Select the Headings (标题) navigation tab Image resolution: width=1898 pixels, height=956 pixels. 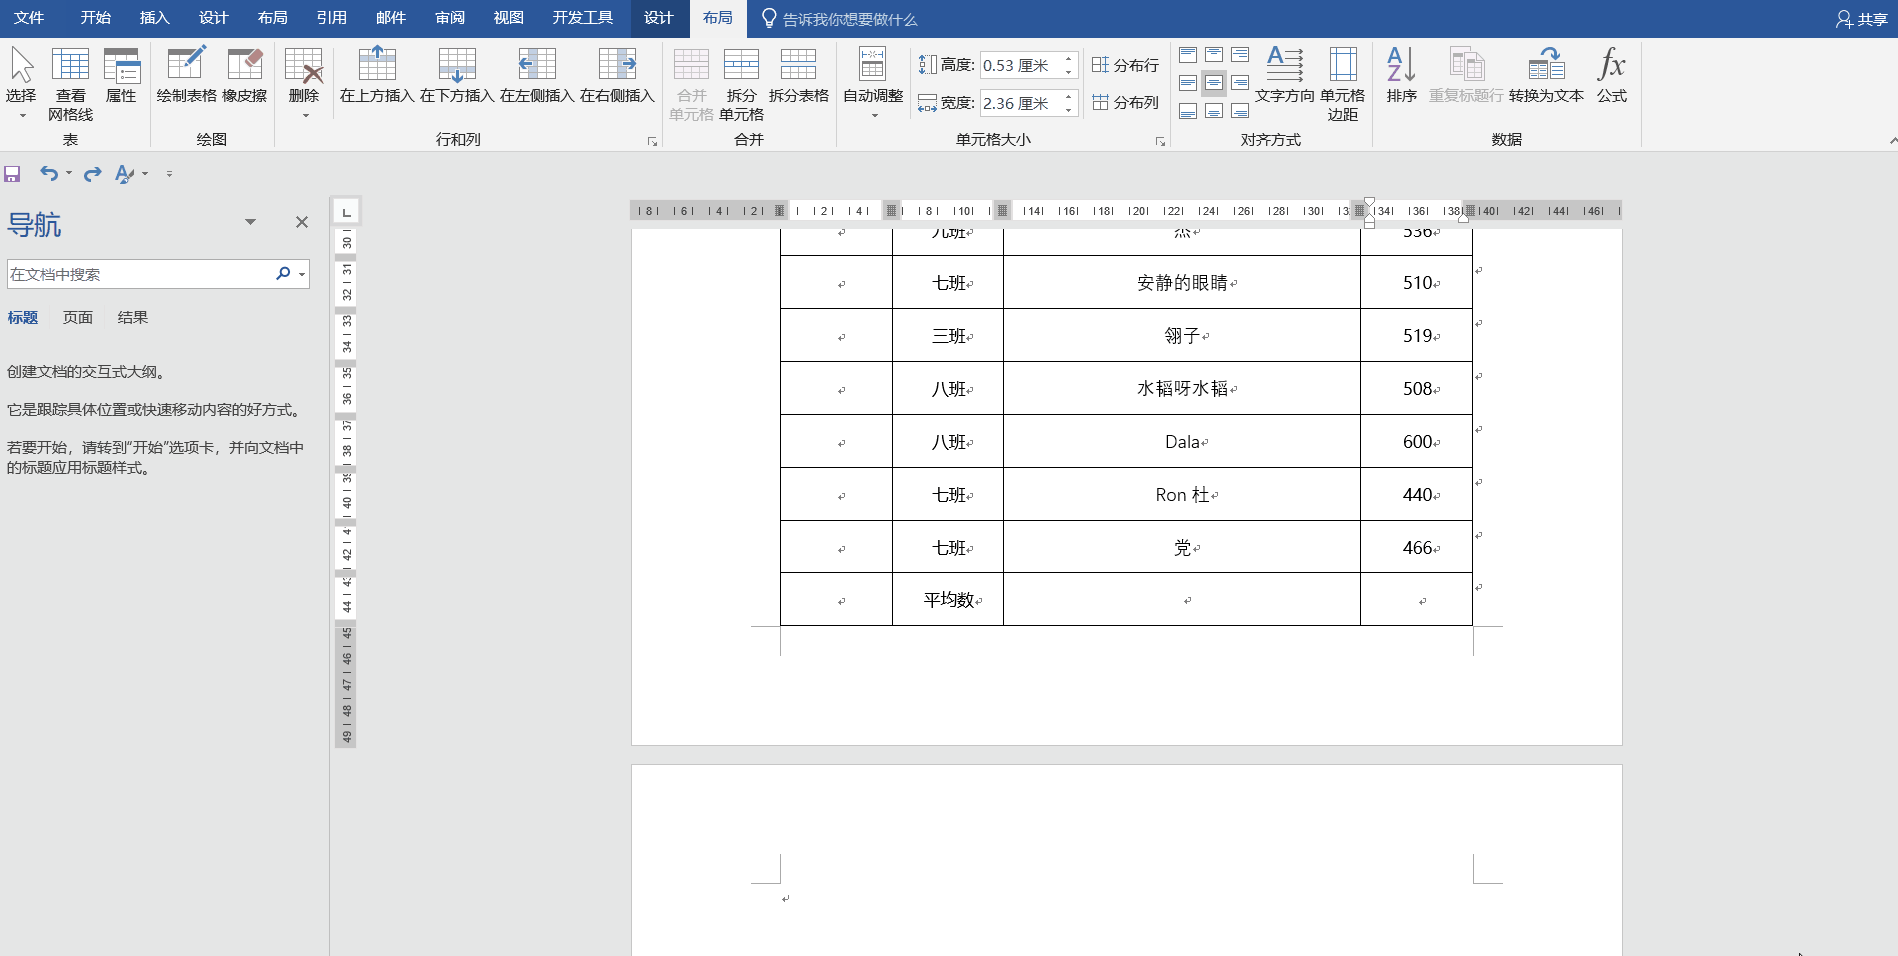click(x=23, y=317)
